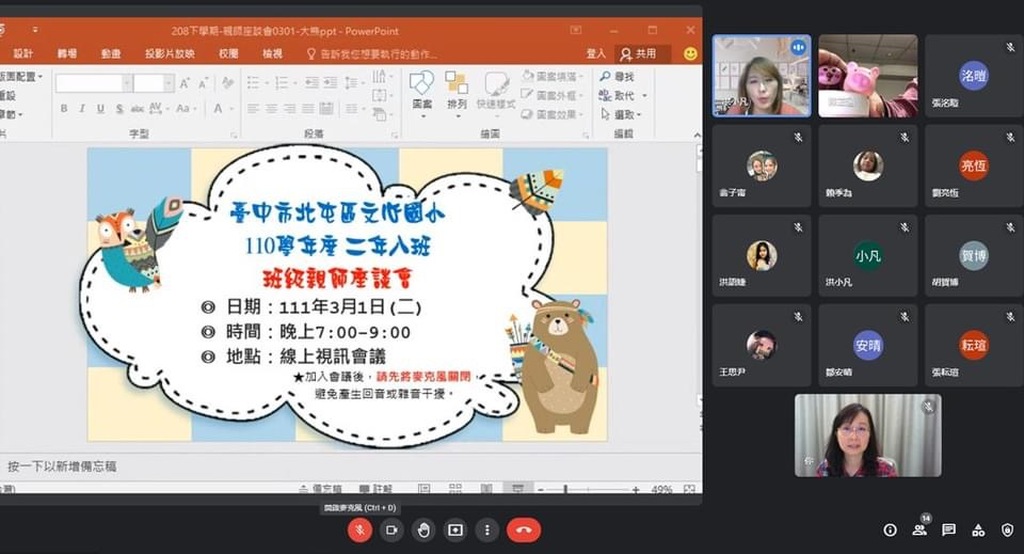Image resolution: width=1024 pixels, height=554 pixels.
Task: Open the 校閱 ribbon tab
Action: [229, 54]
